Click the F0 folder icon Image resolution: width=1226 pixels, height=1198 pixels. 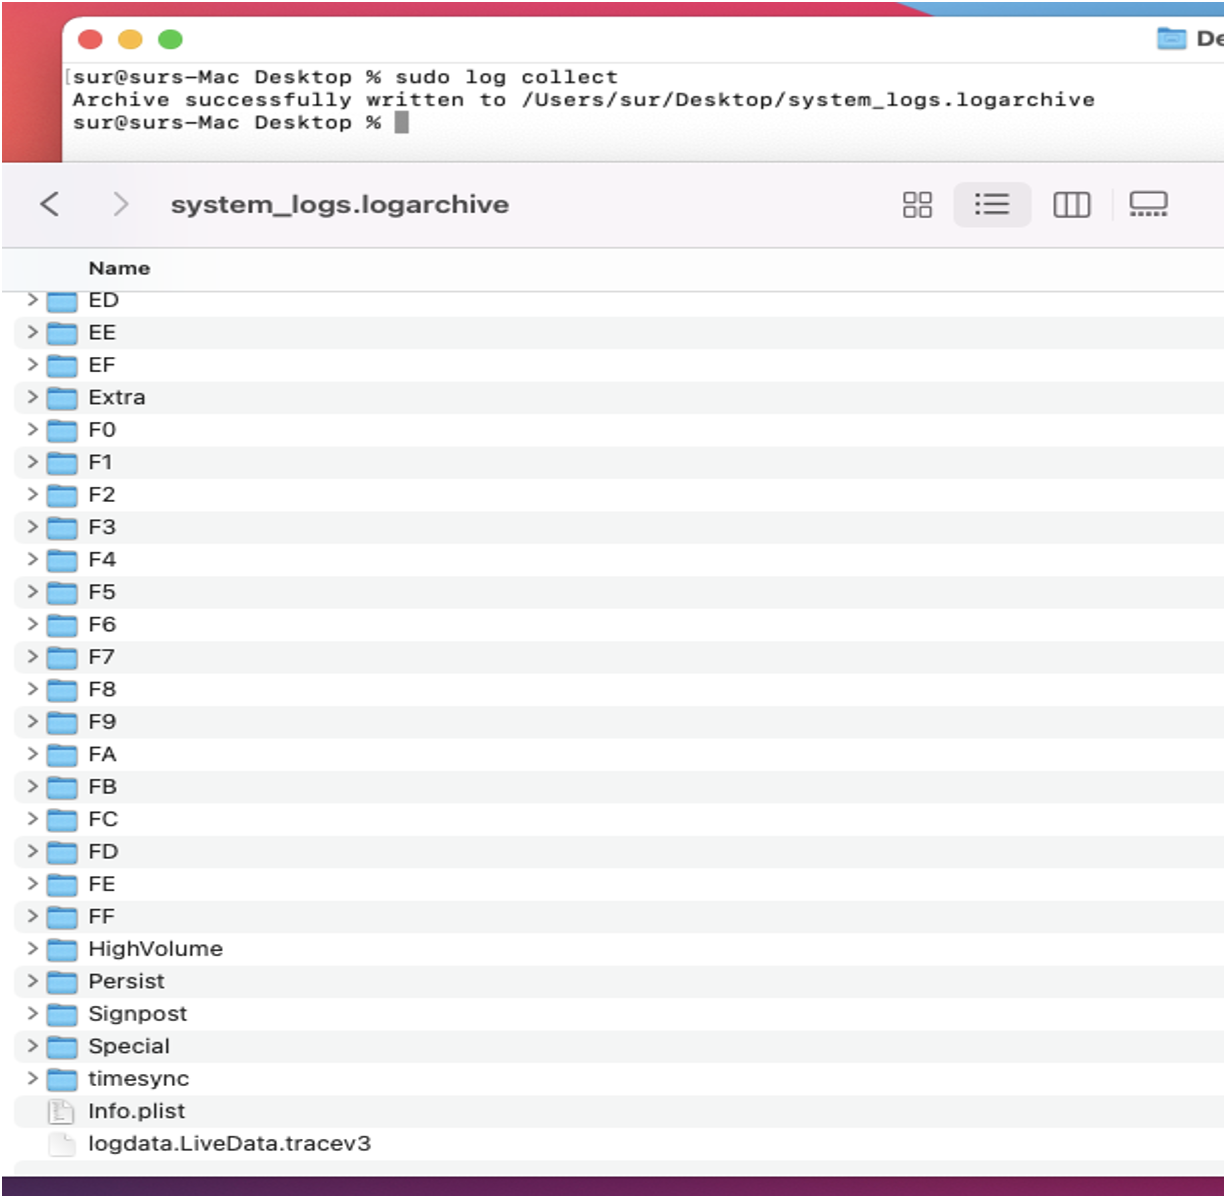62,430
